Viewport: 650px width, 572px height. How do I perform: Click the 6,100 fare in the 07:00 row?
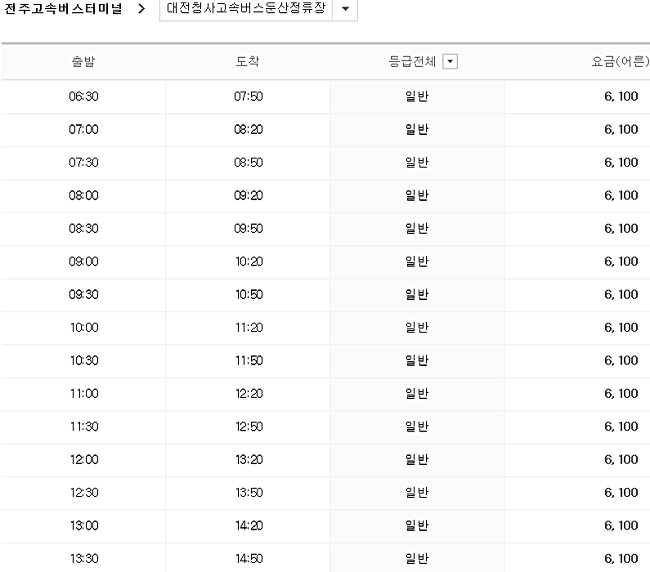pos(621,129)
